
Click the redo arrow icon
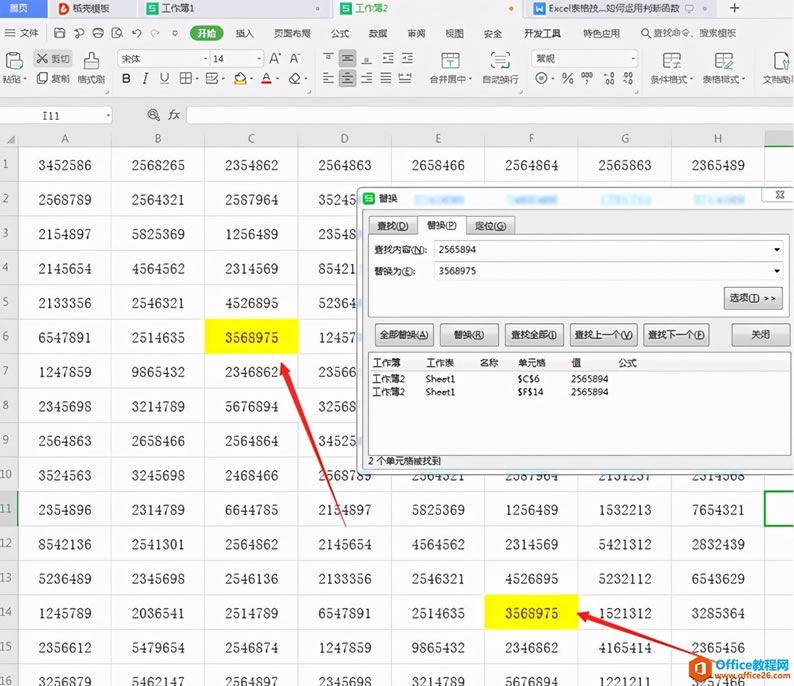tap(155, 33)
